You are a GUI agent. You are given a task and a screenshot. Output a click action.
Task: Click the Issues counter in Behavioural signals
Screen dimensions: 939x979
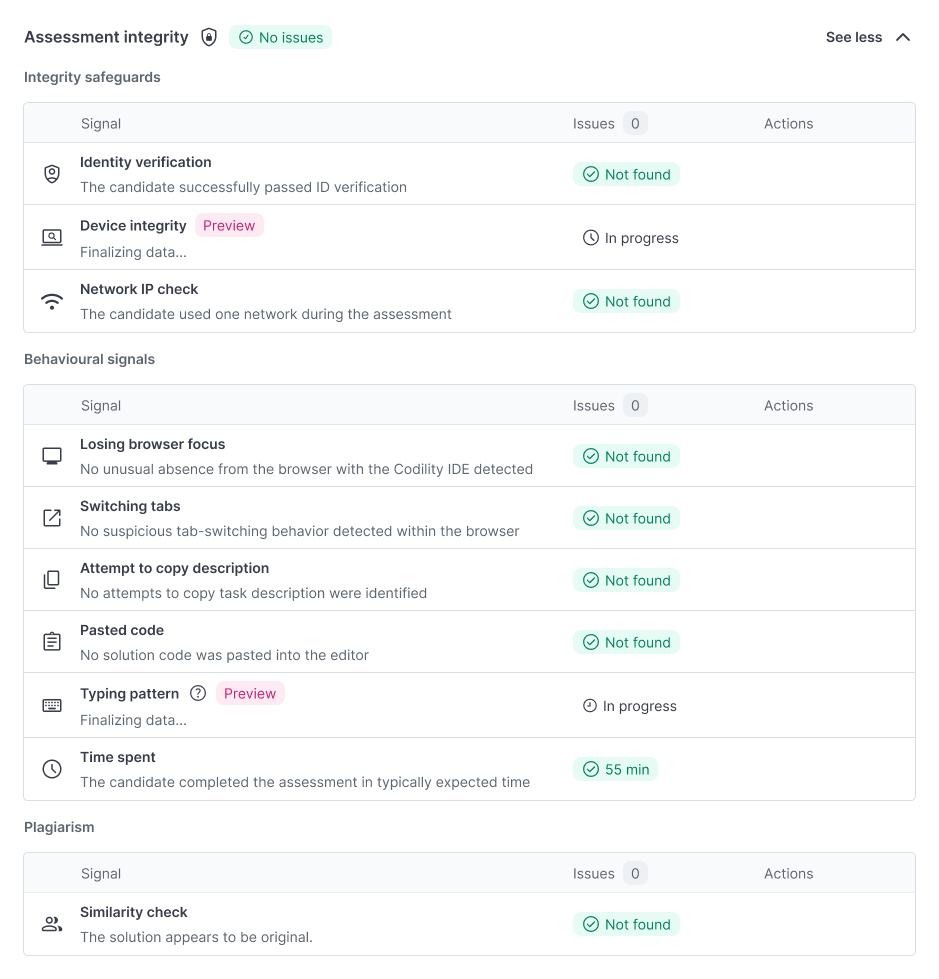pos(637,405)
